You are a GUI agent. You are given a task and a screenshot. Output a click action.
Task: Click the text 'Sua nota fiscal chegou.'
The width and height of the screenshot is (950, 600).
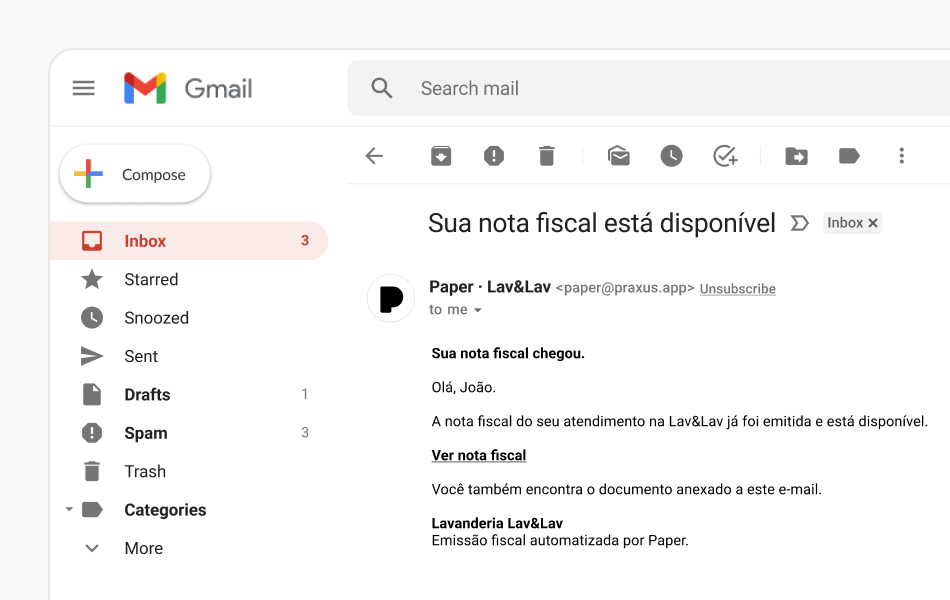pyautogui.click(x=508, y=353)
